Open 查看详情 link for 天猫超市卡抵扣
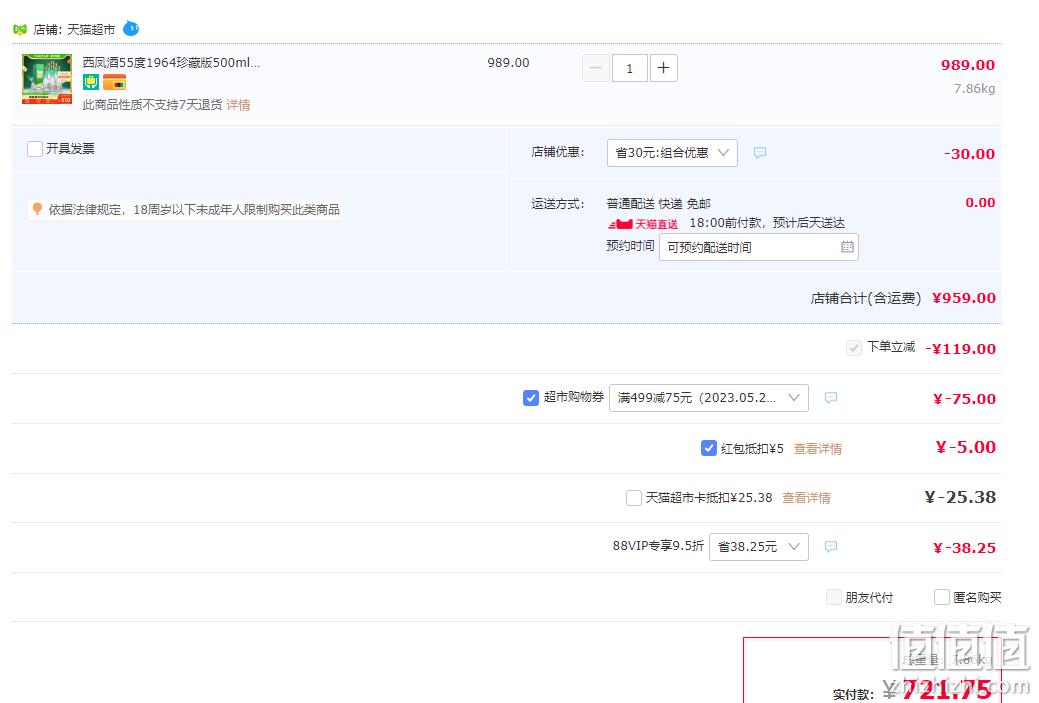 [x=806, y=498]
